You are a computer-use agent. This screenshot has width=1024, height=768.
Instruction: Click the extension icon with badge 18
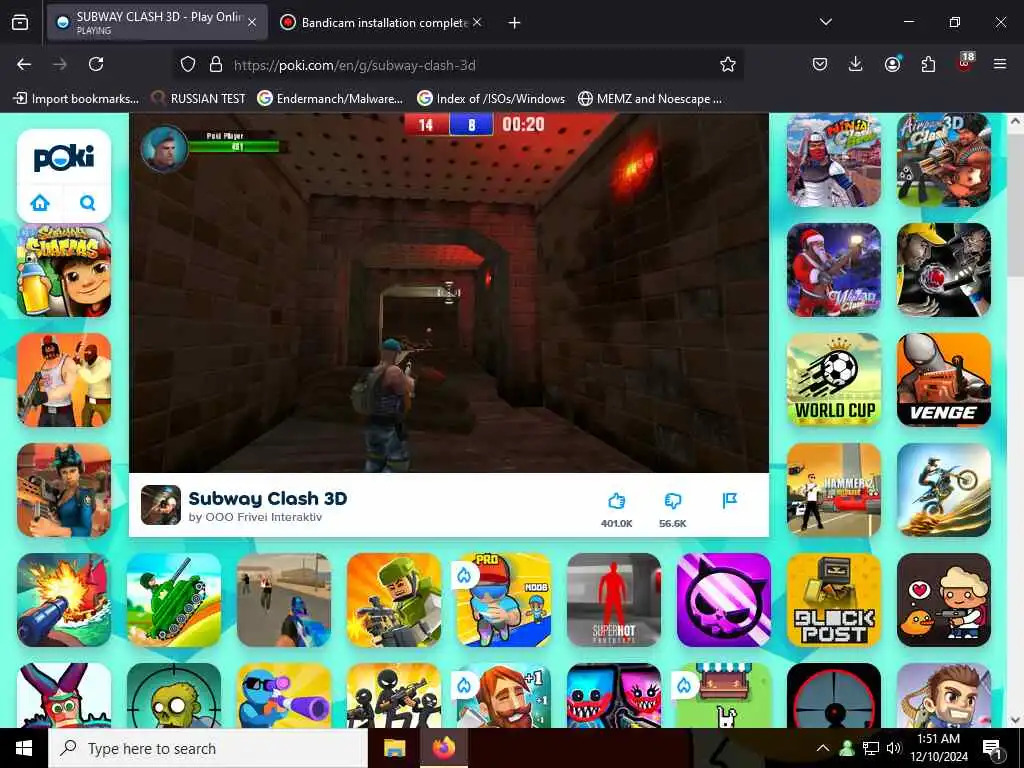coord(965,63)
